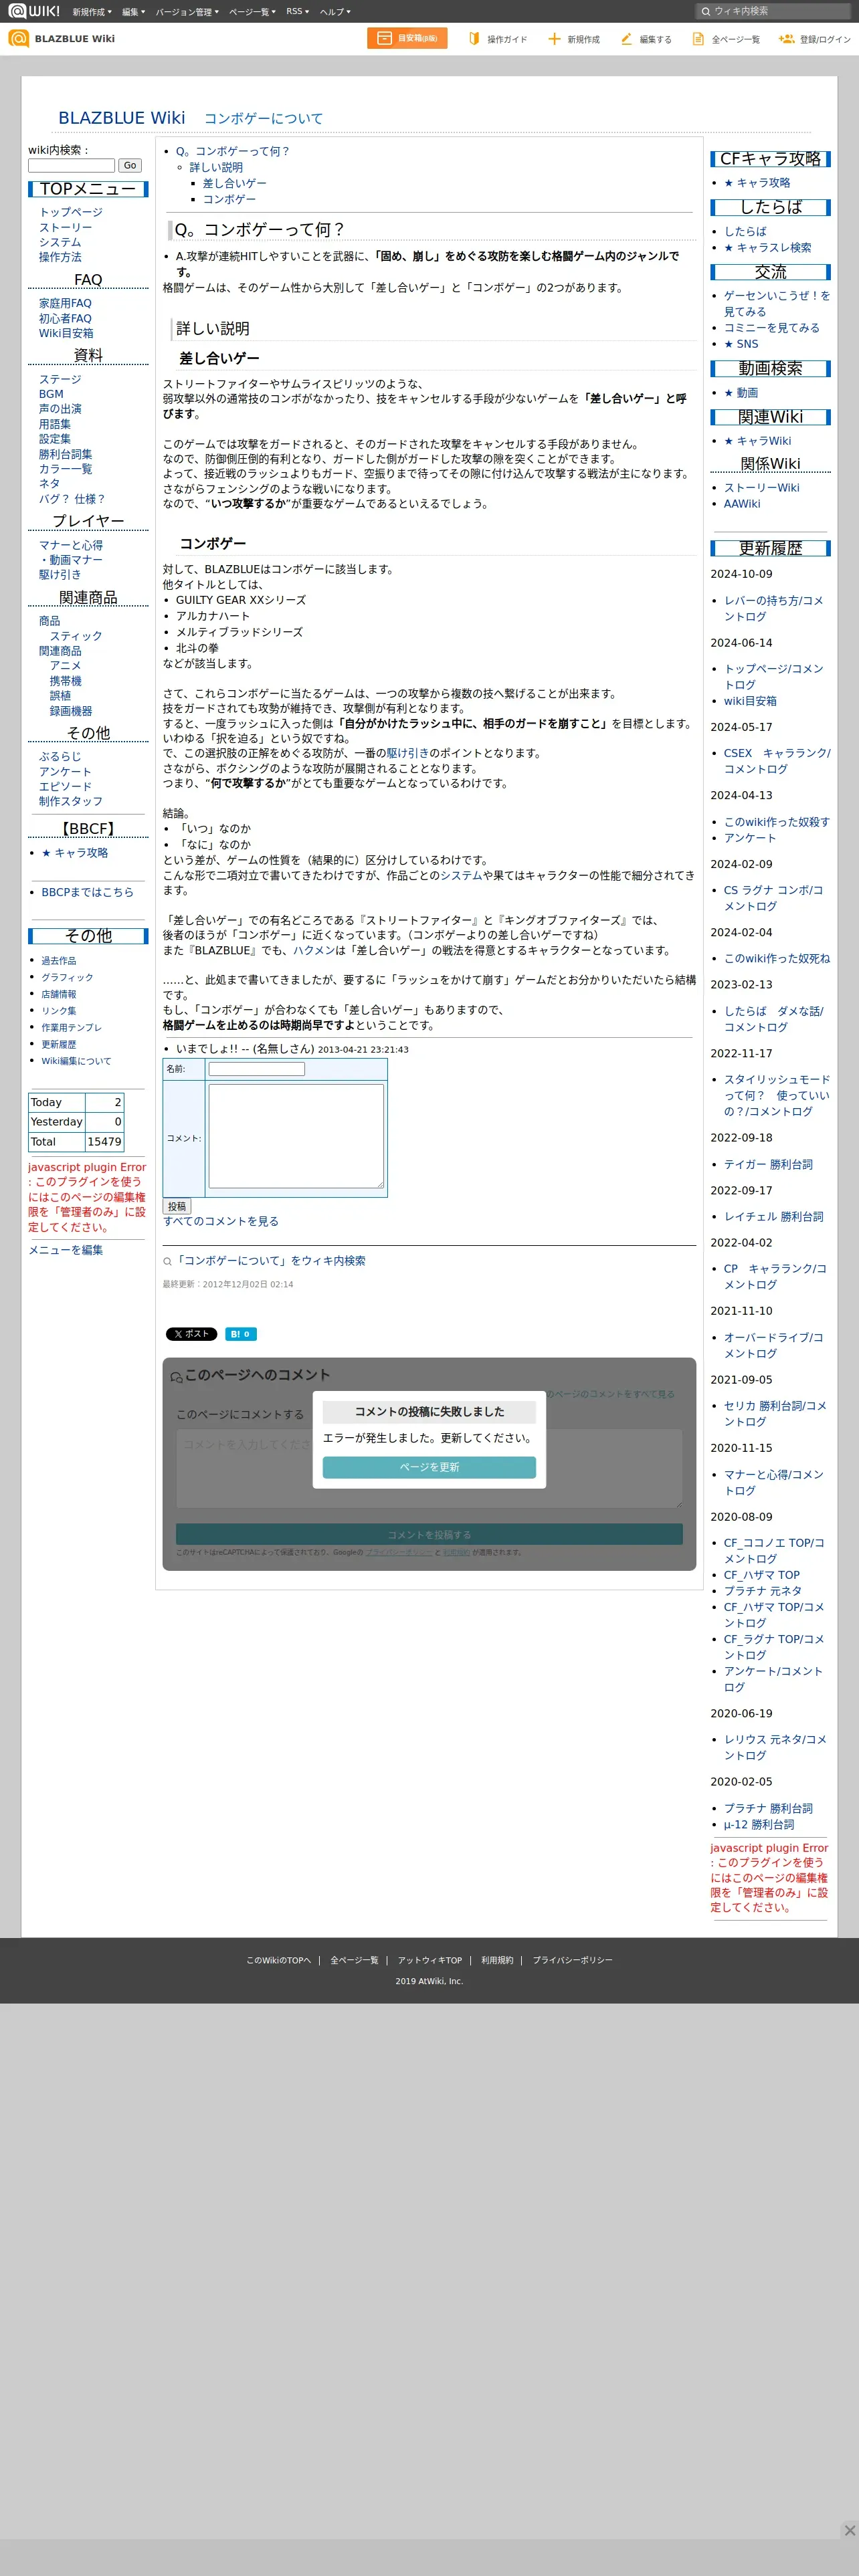859x2576 pixels.
Task: Open the RSS dropdown menu
Action: [297, 12]
